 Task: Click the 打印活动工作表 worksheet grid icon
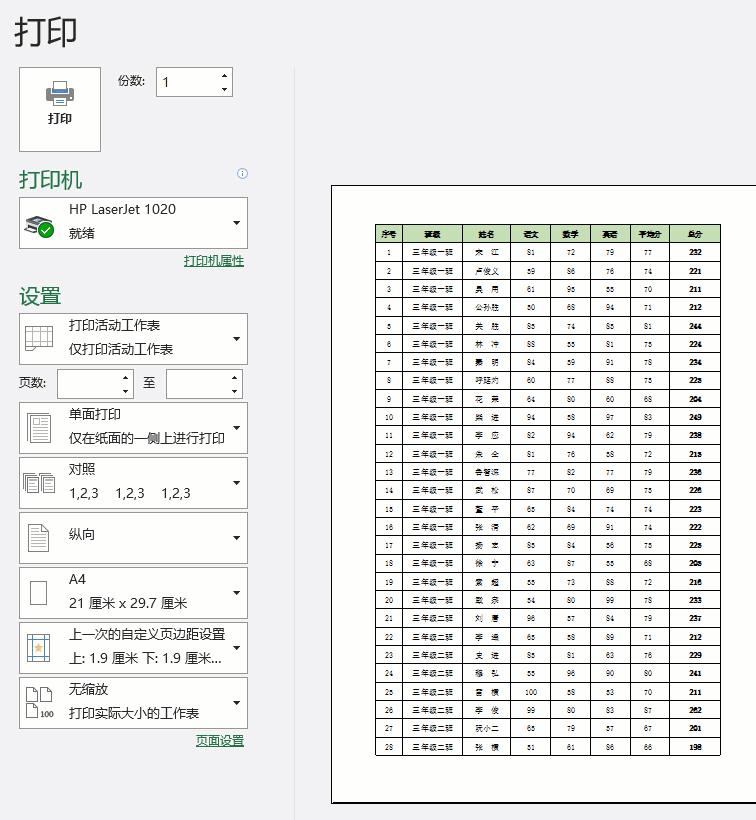39,338
